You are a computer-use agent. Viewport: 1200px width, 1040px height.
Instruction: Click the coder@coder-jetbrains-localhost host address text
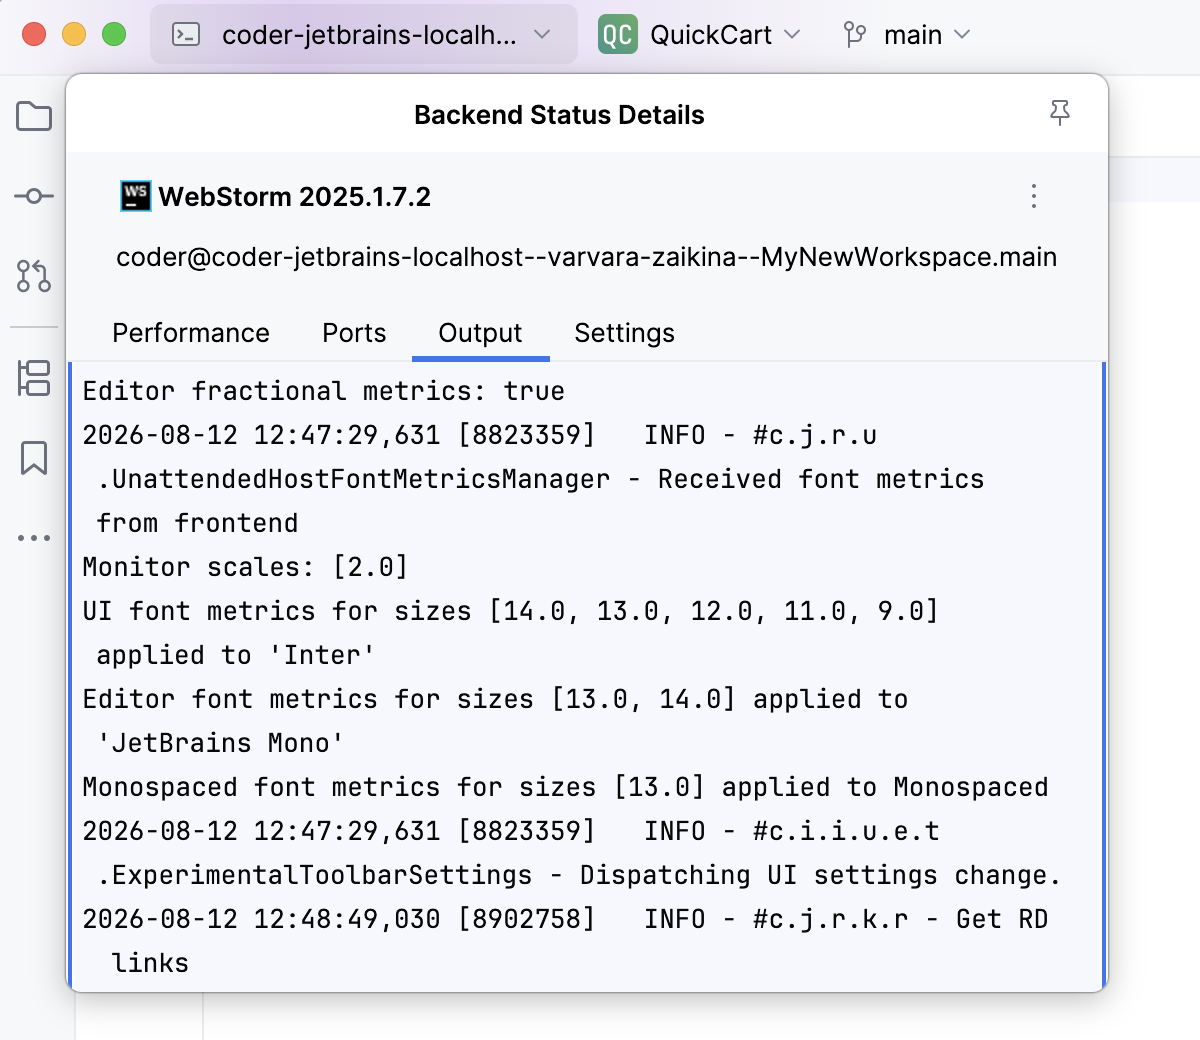[586, 257]
